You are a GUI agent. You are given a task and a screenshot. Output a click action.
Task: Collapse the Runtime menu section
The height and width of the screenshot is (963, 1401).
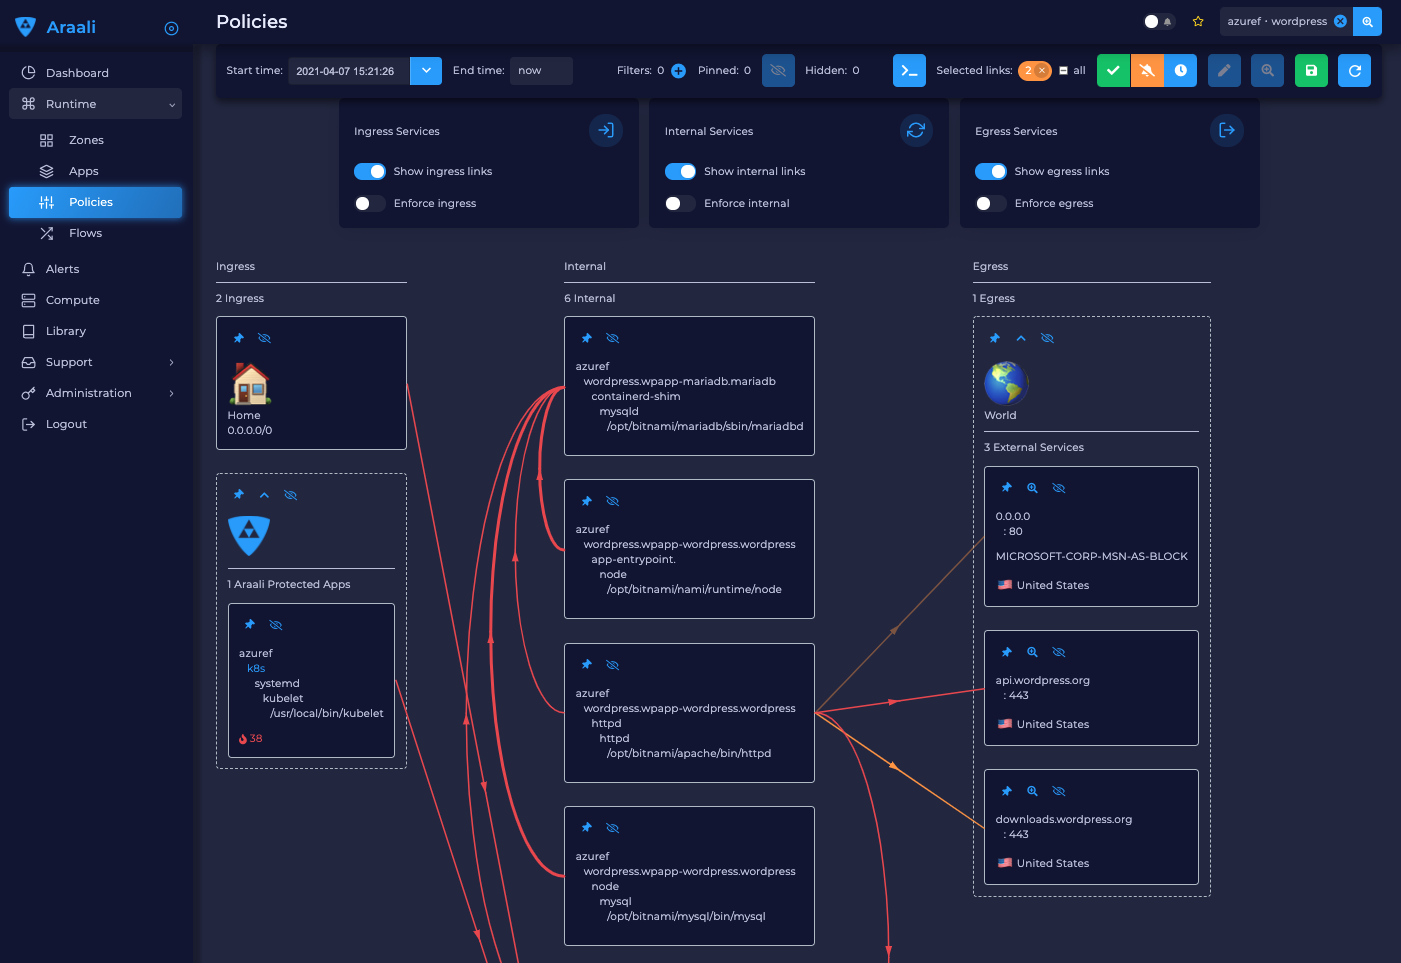(x=172, y=104)
